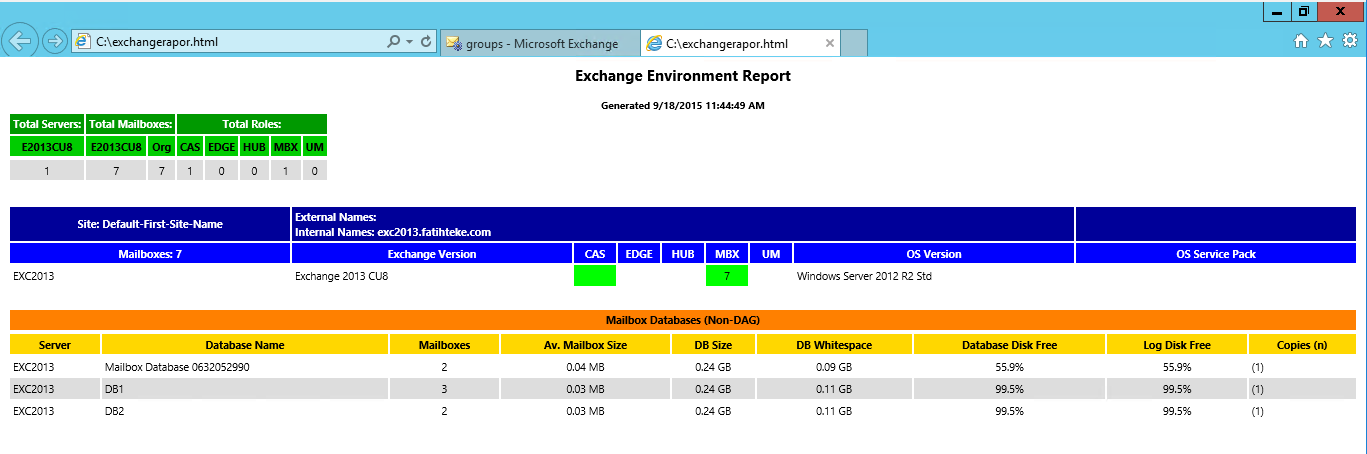Click the Mailboxes: 7 blue header
The image size is (1367, 454).
(x=150, y=254)
